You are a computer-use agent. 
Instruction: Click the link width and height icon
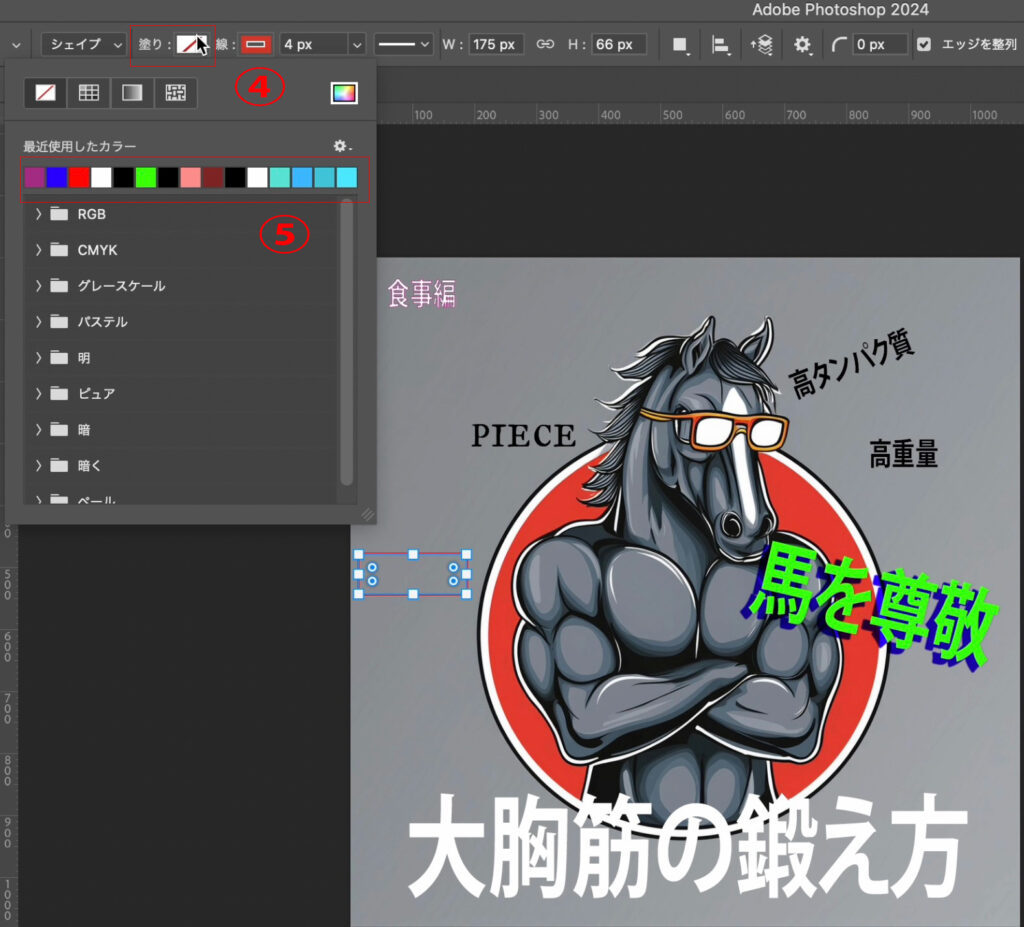pyautogui.click(x=545, y=44)
